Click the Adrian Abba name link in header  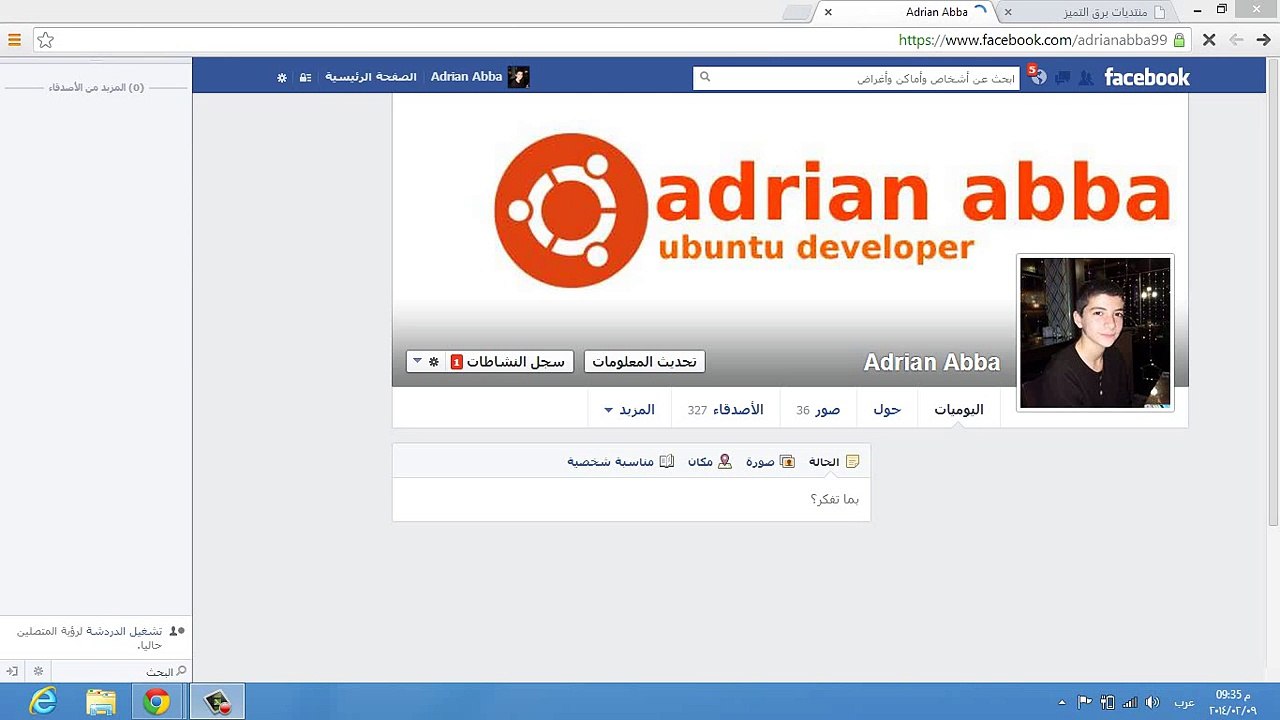[466, 77]
